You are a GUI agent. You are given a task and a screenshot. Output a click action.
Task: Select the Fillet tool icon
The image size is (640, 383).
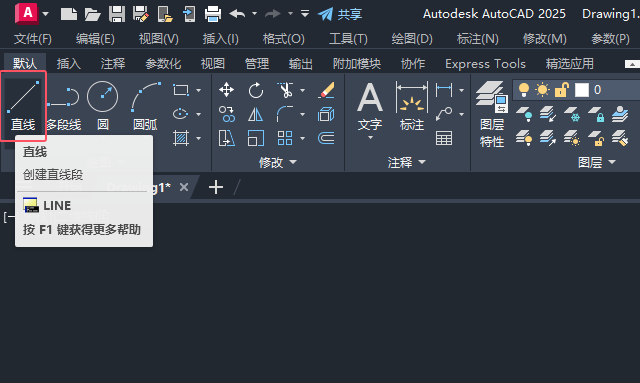pyautogui.click(x=285, y=114)
